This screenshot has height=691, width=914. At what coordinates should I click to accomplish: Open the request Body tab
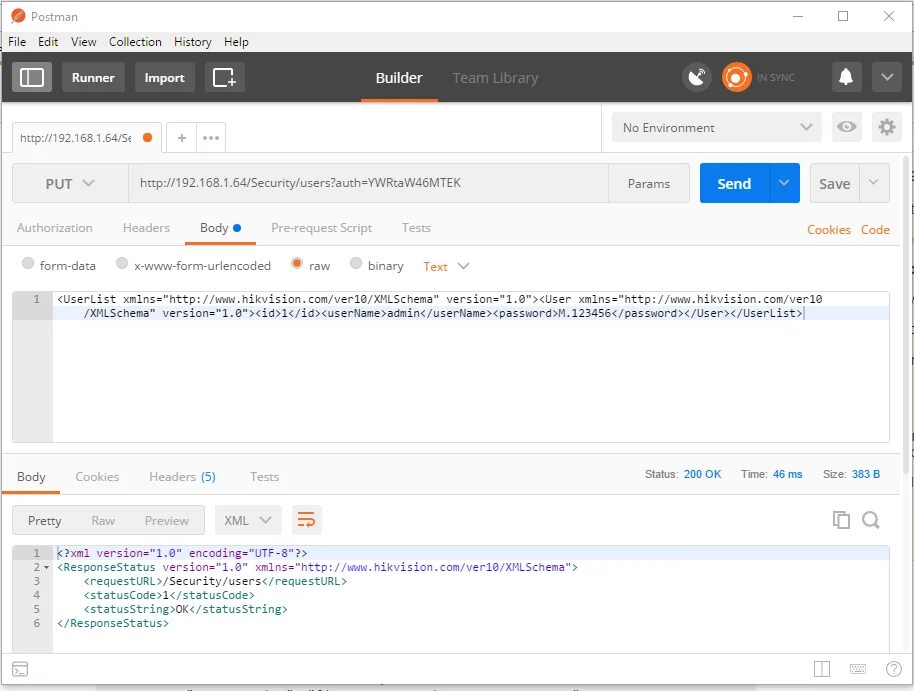pos(220,228)
